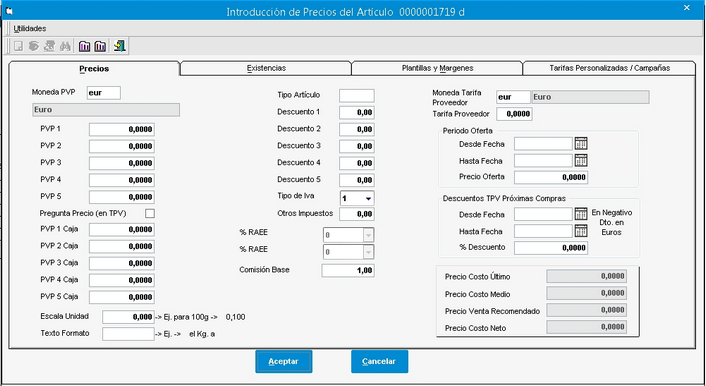Open the Utilidades menu
This screenshot has height=386, width=706.
pos(30,28)
